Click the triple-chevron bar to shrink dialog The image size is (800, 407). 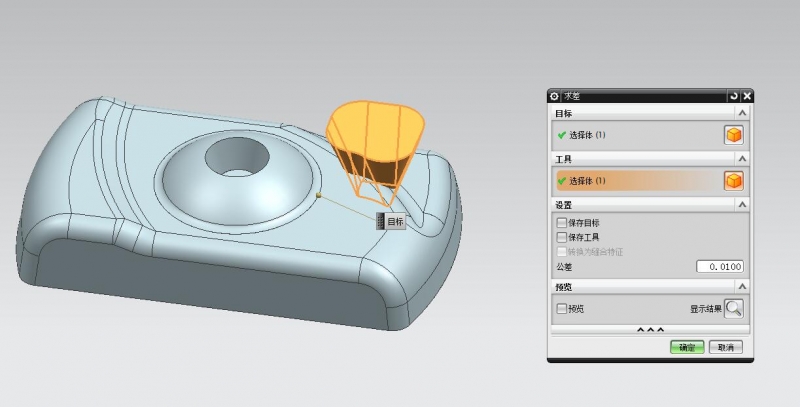(x=650, y=329)
